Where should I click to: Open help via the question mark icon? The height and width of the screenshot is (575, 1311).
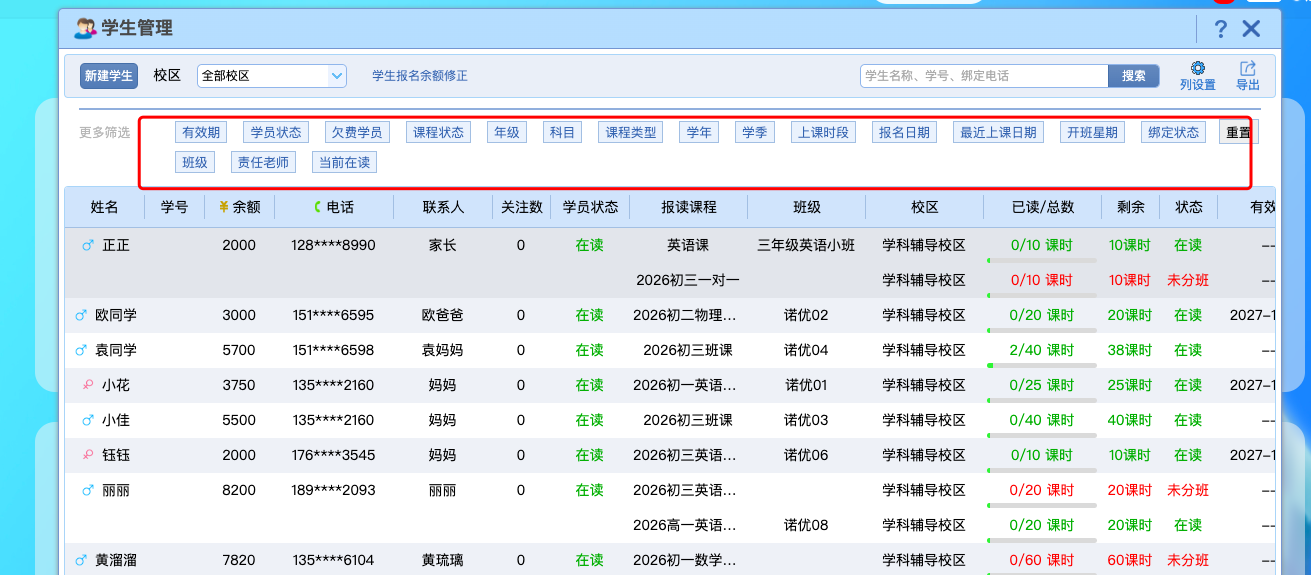point(1221,29)
